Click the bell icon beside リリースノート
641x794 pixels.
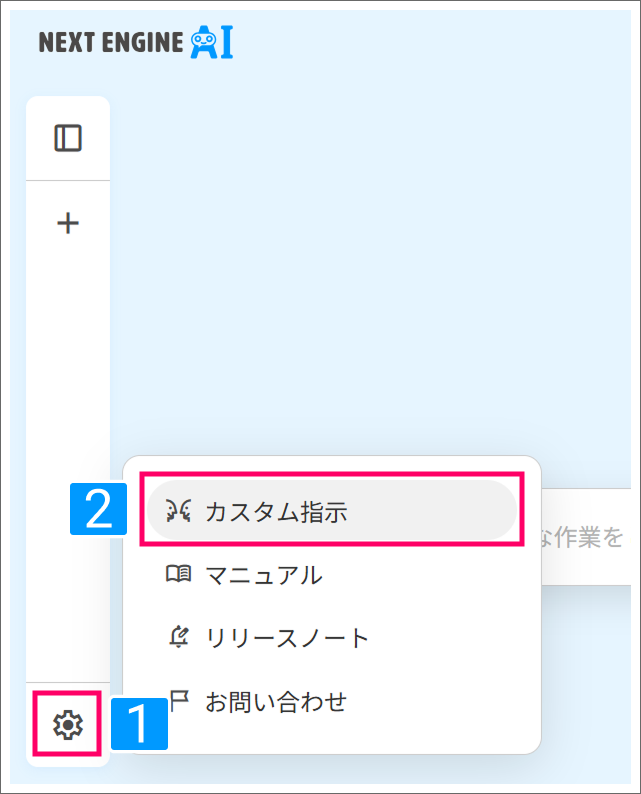178,638
